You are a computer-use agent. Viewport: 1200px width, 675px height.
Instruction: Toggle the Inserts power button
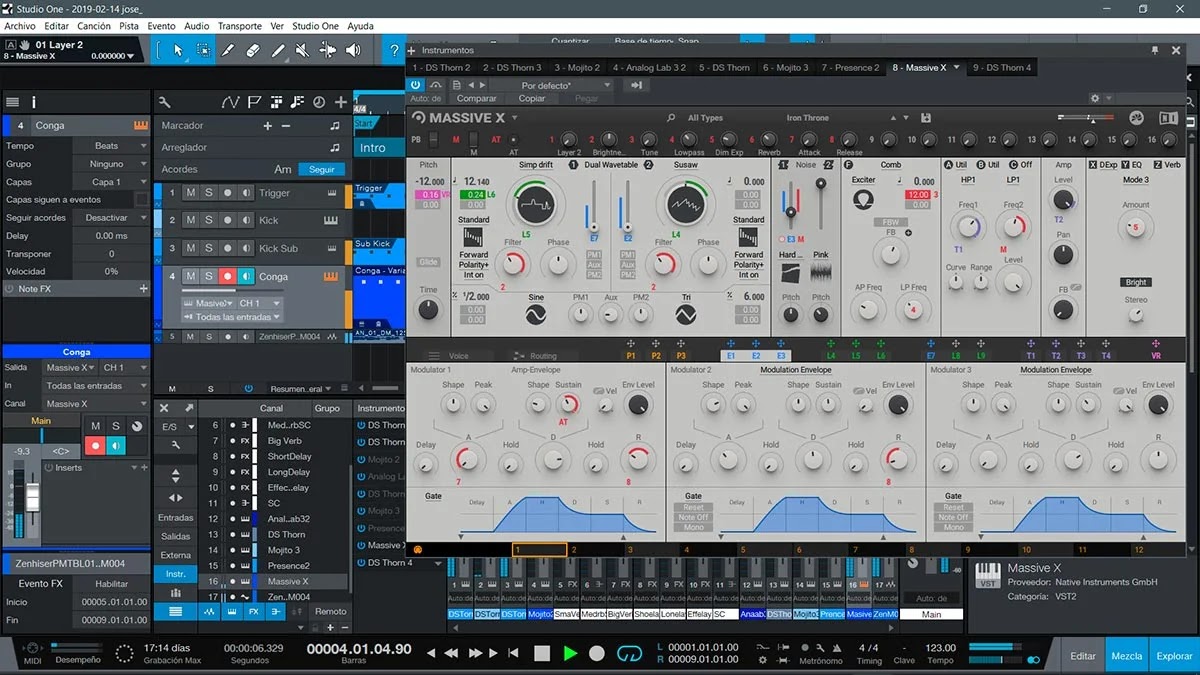(x=49, y=468)
